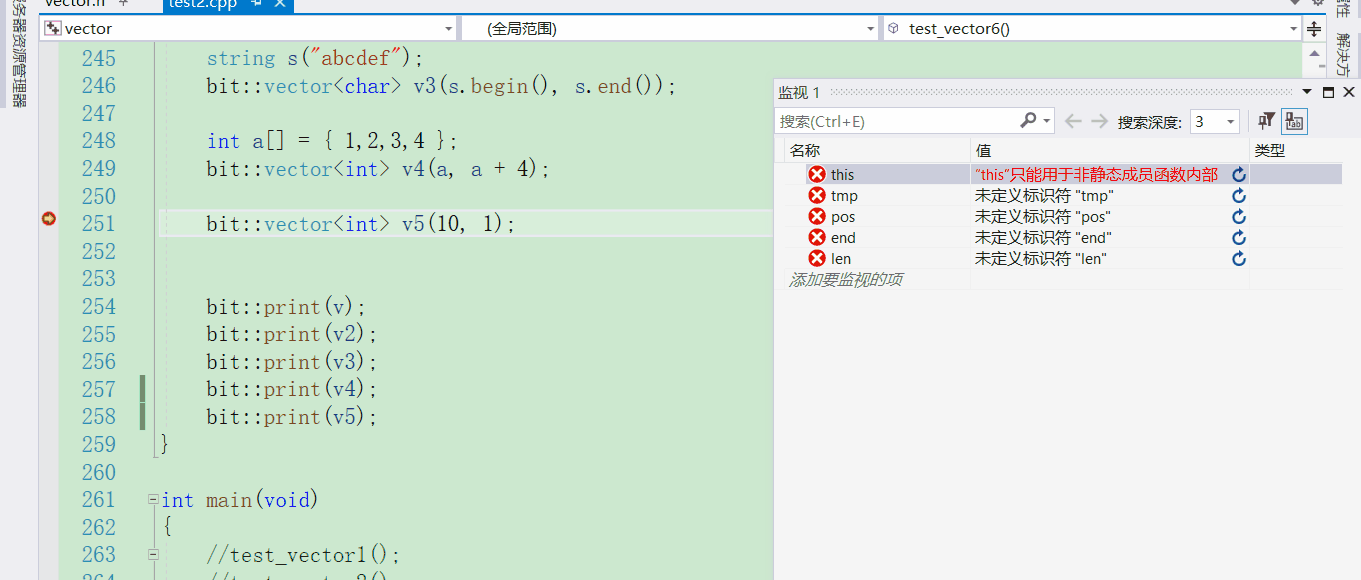1361x580 pixels.
Task: Select the 'len' watch row name
Action: tap(841, 259)
